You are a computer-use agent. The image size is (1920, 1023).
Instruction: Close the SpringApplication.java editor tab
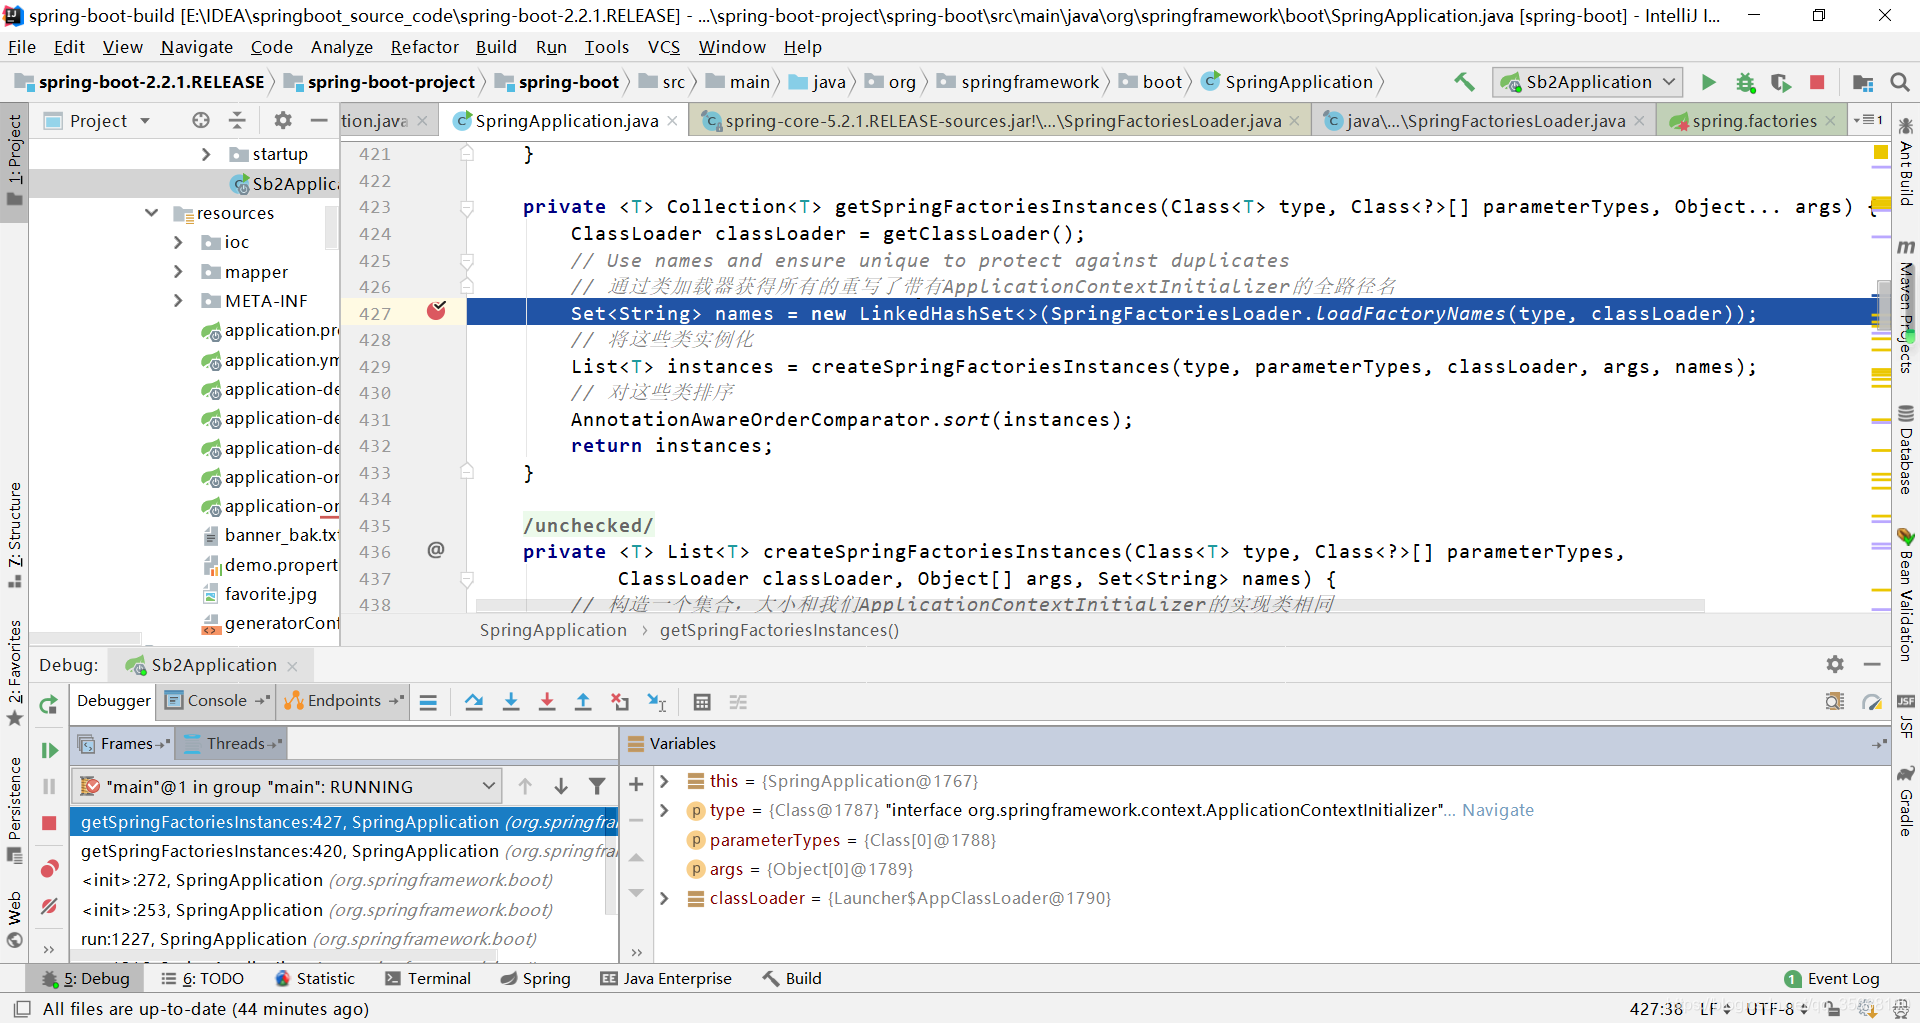(672, 121)
